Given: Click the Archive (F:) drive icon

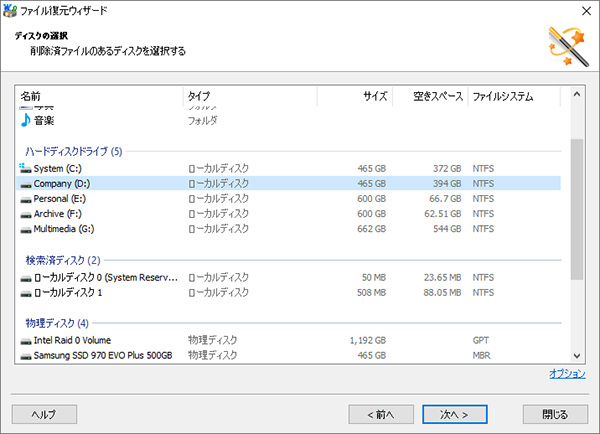Looking at the screenshot, I should point(26,214).
